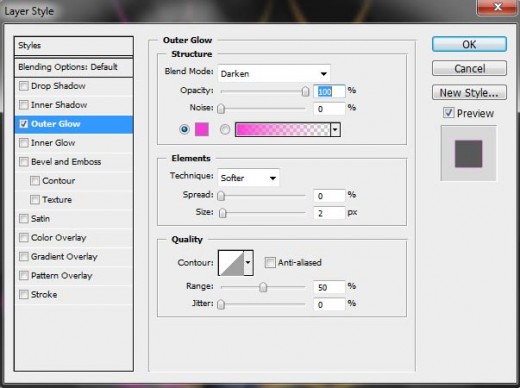Screen dimensions: 520x388
Task: Click the New Style... button
Action: (469, 92)
